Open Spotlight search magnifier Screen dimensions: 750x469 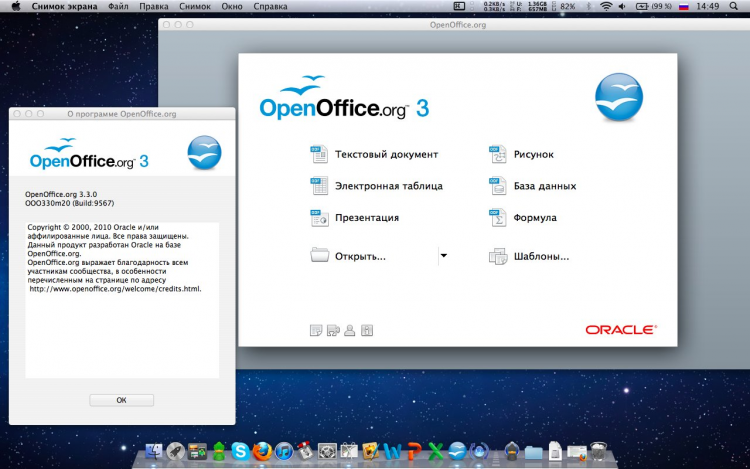[x=734, y=6]
